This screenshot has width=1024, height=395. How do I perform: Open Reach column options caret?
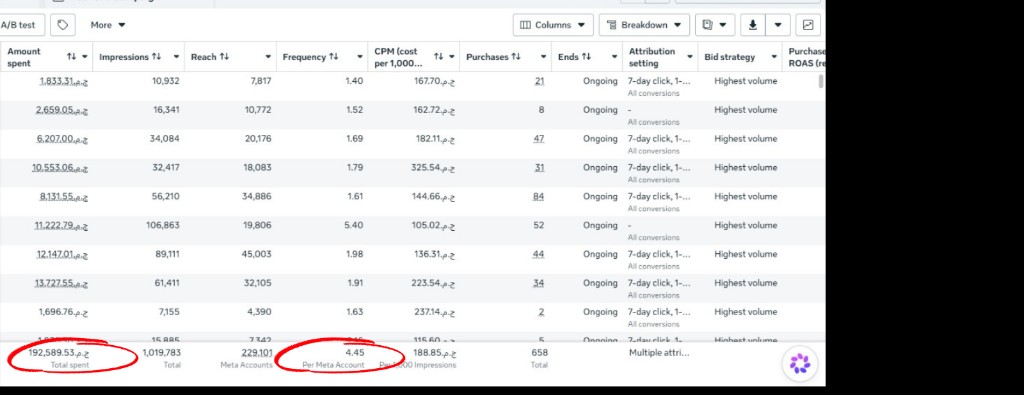coord(268,57)
